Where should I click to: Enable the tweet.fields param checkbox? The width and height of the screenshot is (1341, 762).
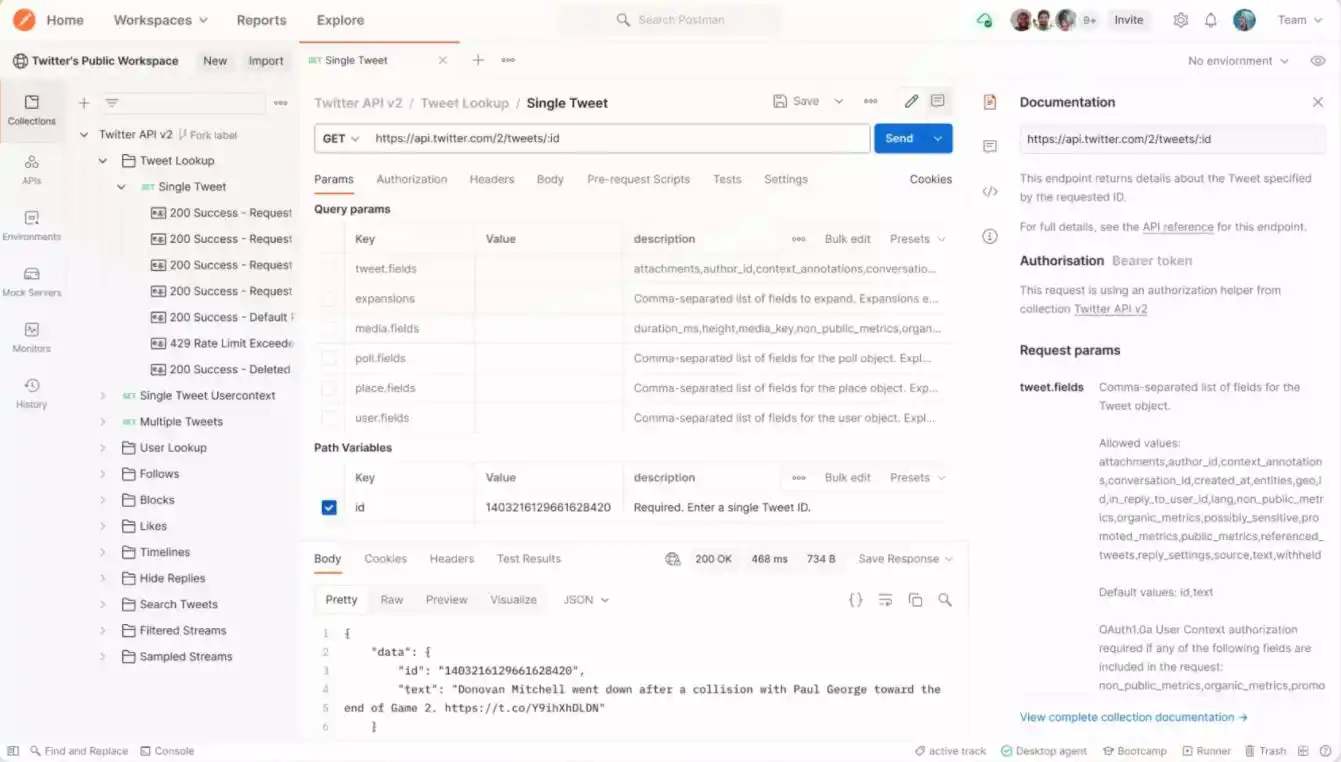tap(329, 269)
